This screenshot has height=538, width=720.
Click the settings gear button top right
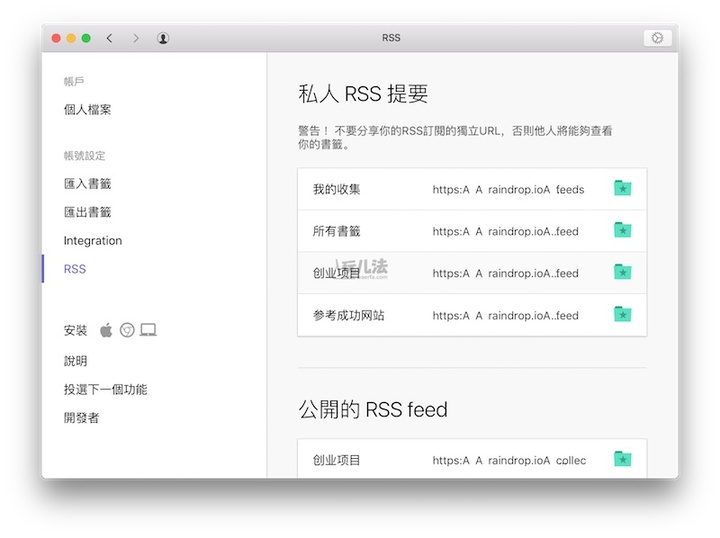coord(657,38)
